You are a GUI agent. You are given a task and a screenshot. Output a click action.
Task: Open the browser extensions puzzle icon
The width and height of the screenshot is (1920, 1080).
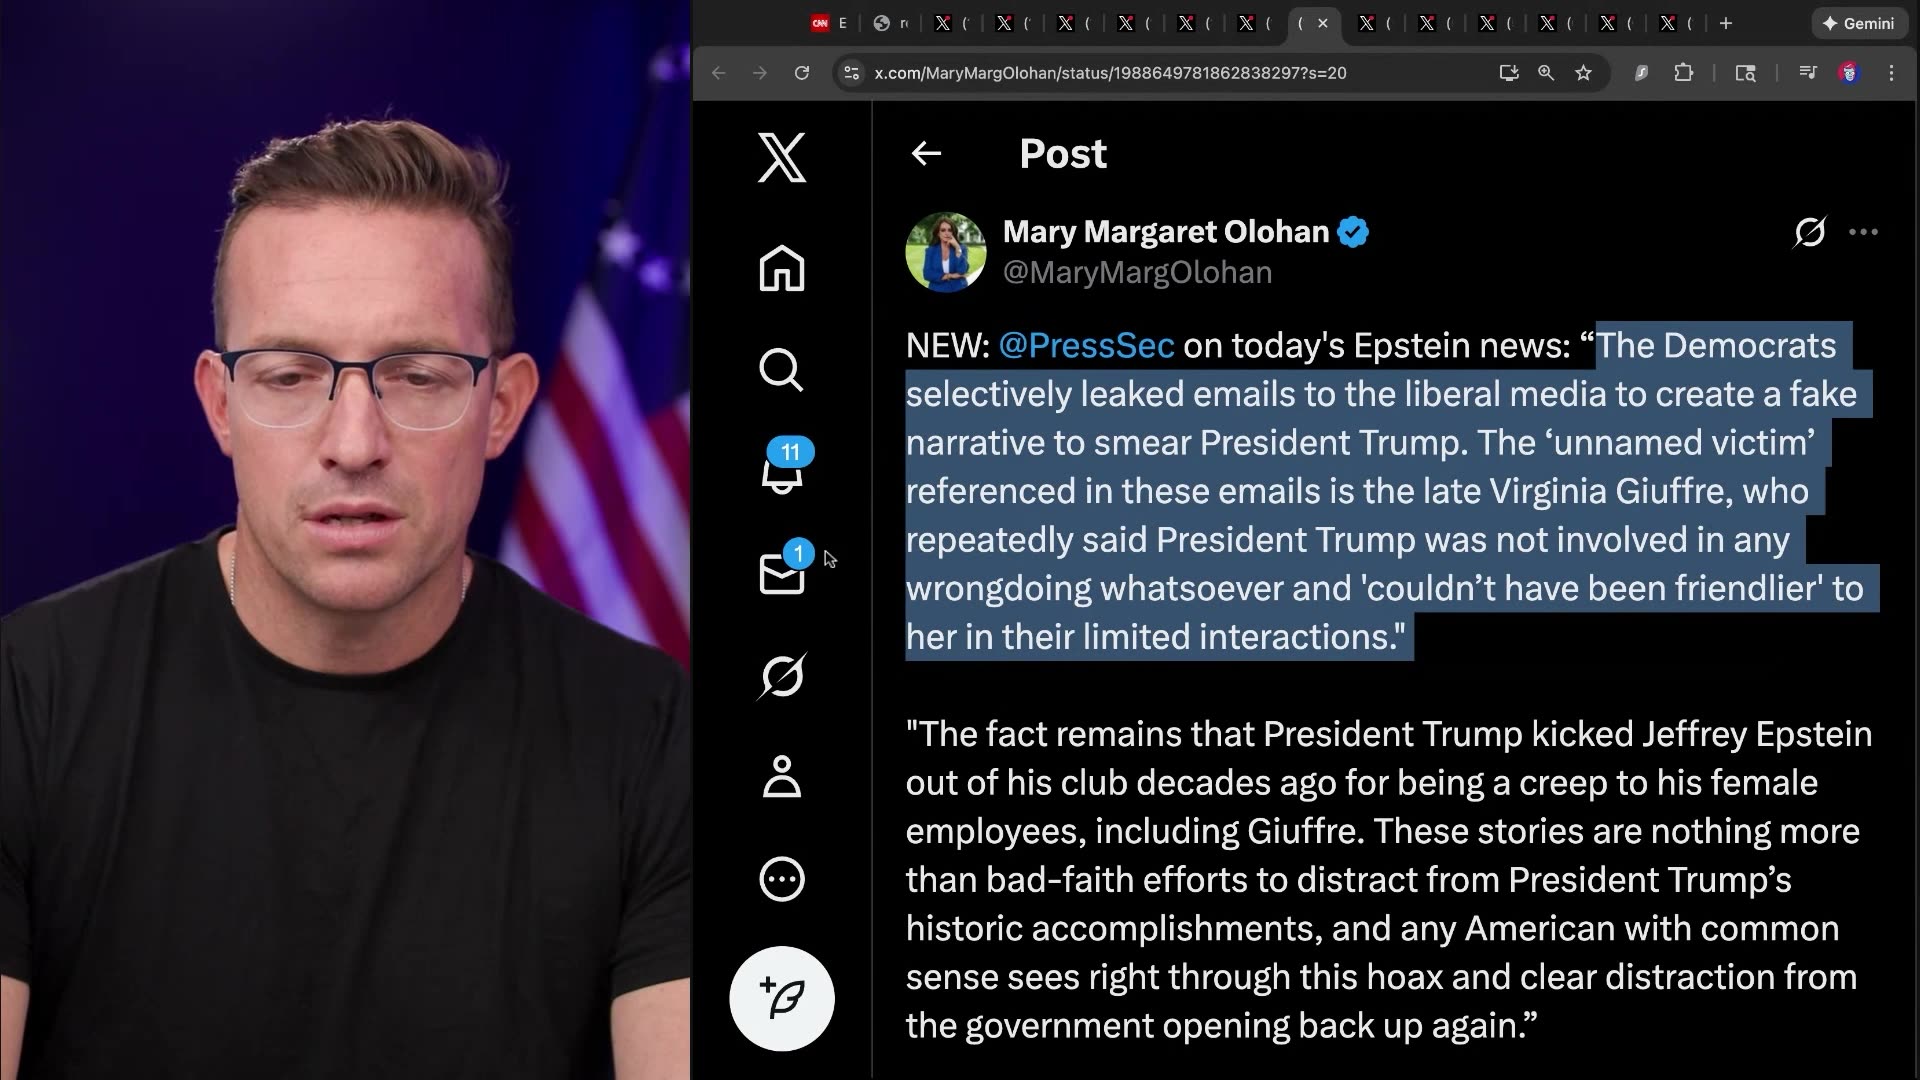pos(1685,73)
